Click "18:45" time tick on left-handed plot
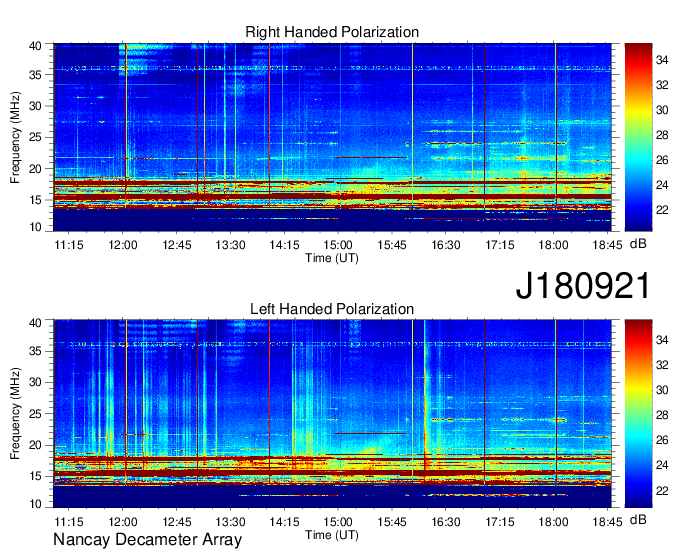Viewport: 680px width, 552px height. click(x=608, y=521)
